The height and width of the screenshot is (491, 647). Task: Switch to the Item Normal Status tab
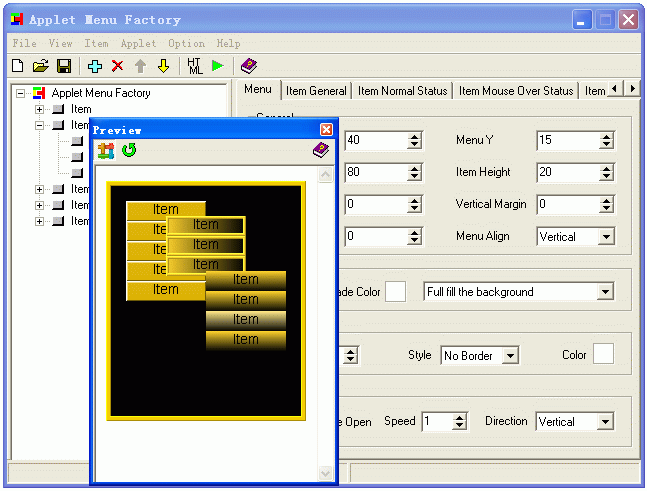coord(402,91)
